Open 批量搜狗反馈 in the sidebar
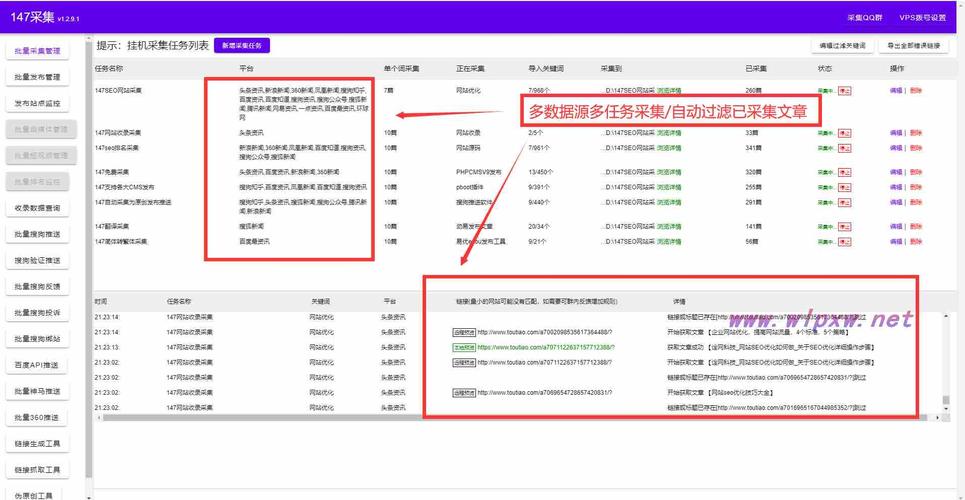Screen dimensions: 965x500 (x=37, y=286)
